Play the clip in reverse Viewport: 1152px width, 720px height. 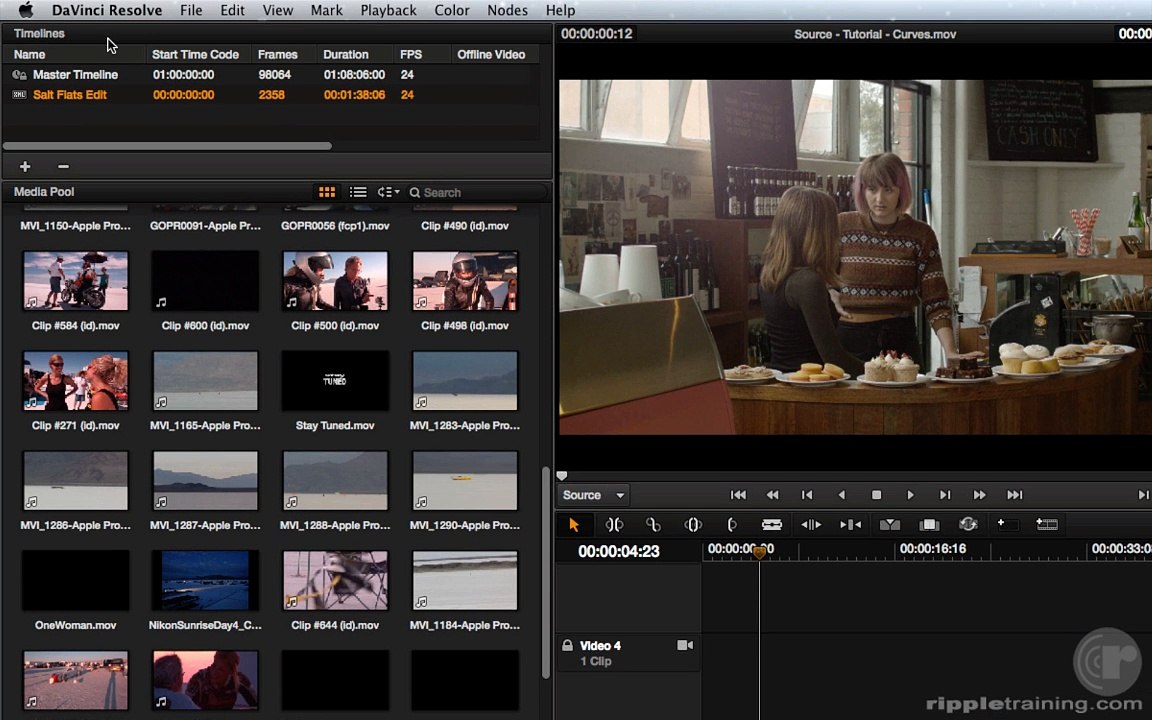coord(842,495)
